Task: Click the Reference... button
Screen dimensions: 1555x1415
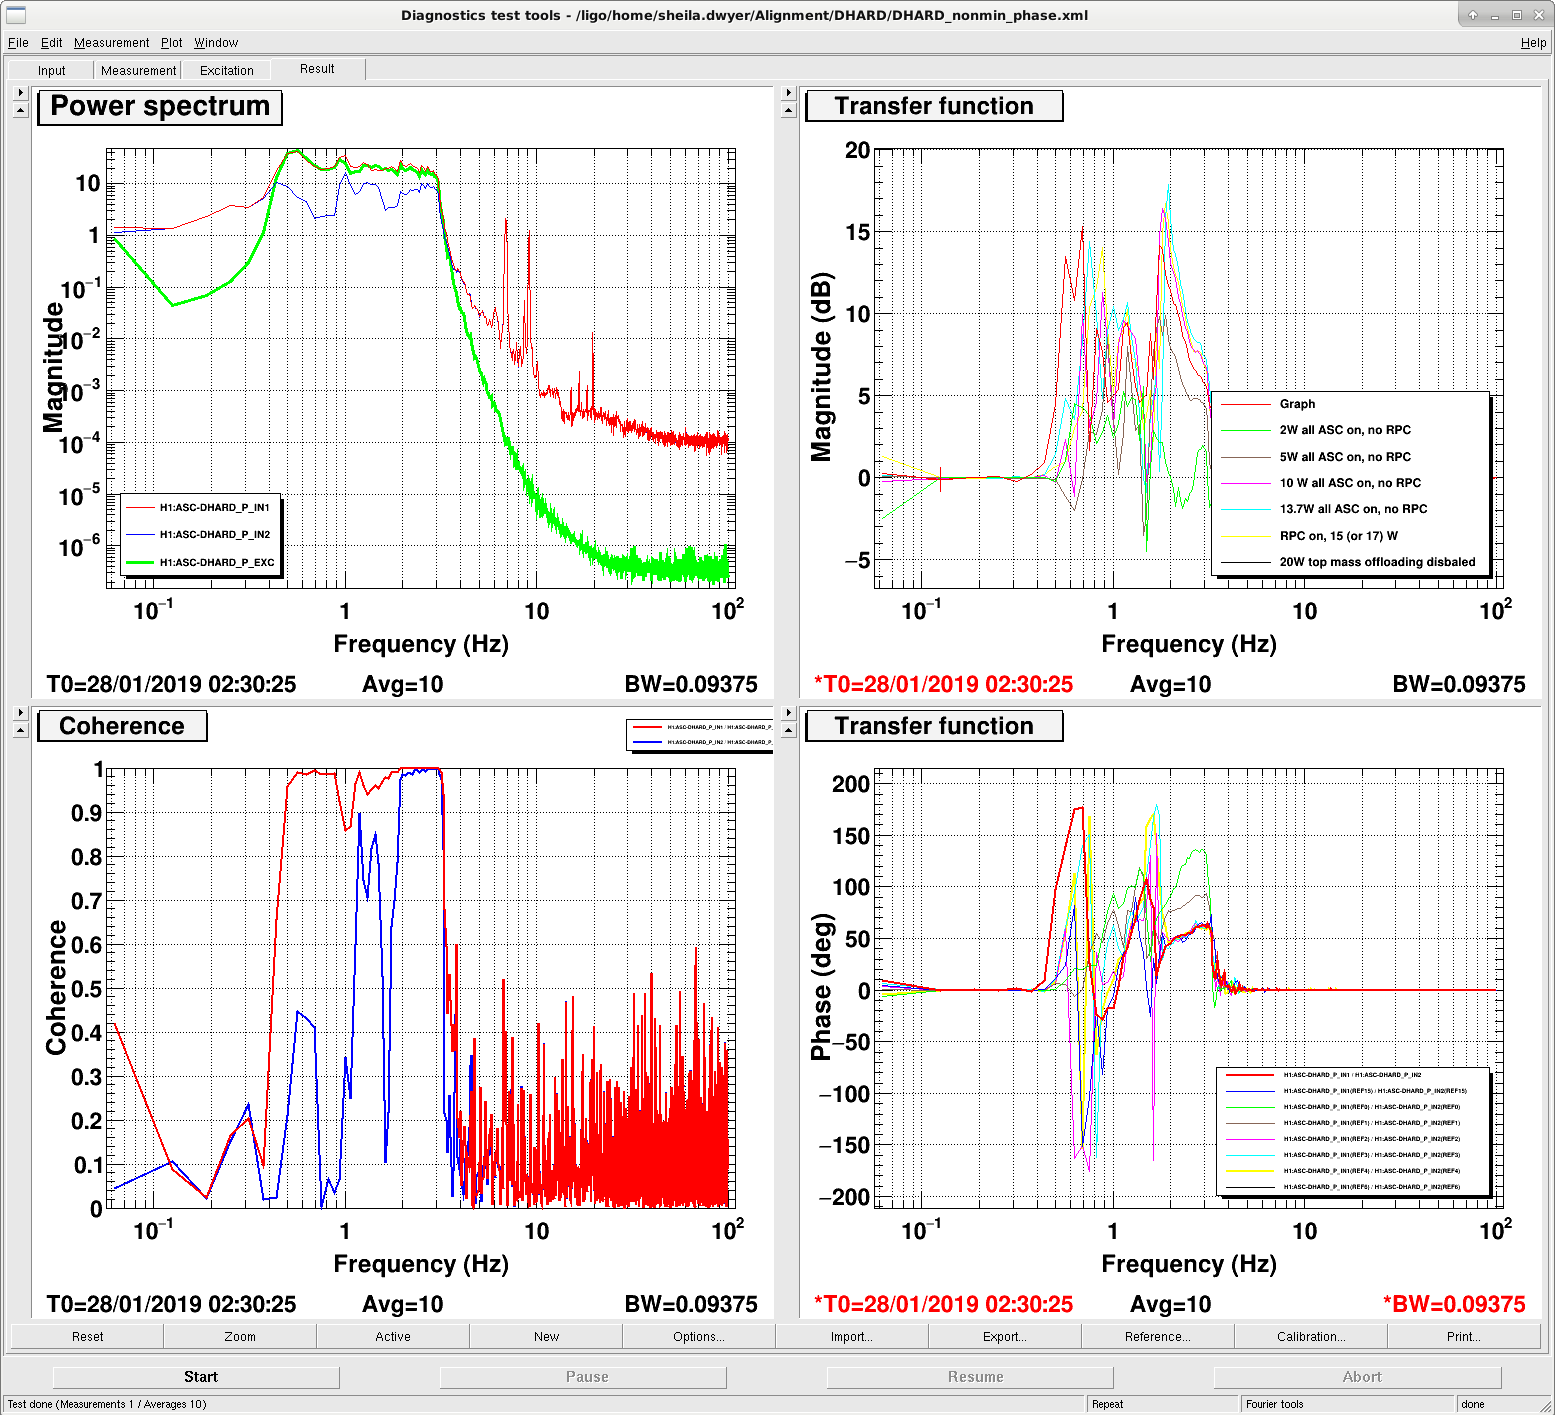Action: [1158, 1336]
